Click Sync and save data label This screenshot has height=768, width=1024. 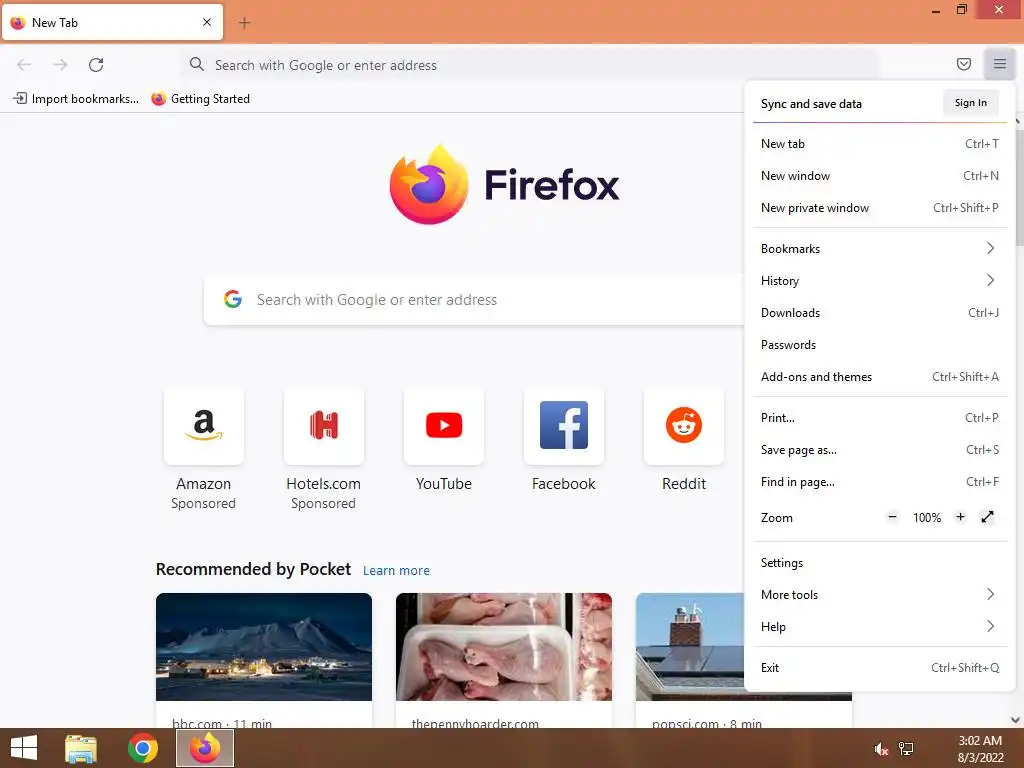coord(811,104)
